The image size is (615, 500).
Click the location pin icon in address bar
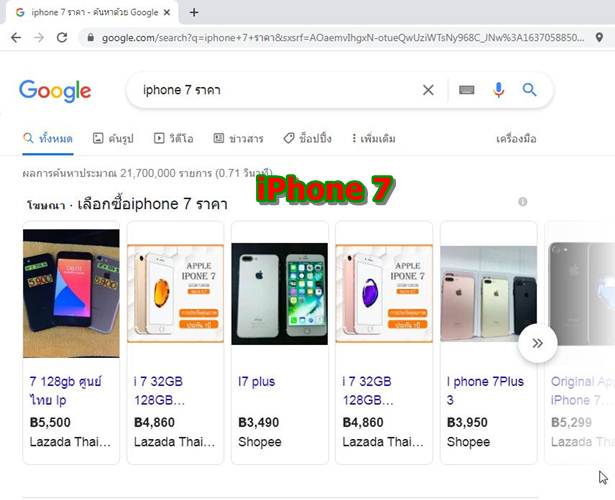pos(599,38)
